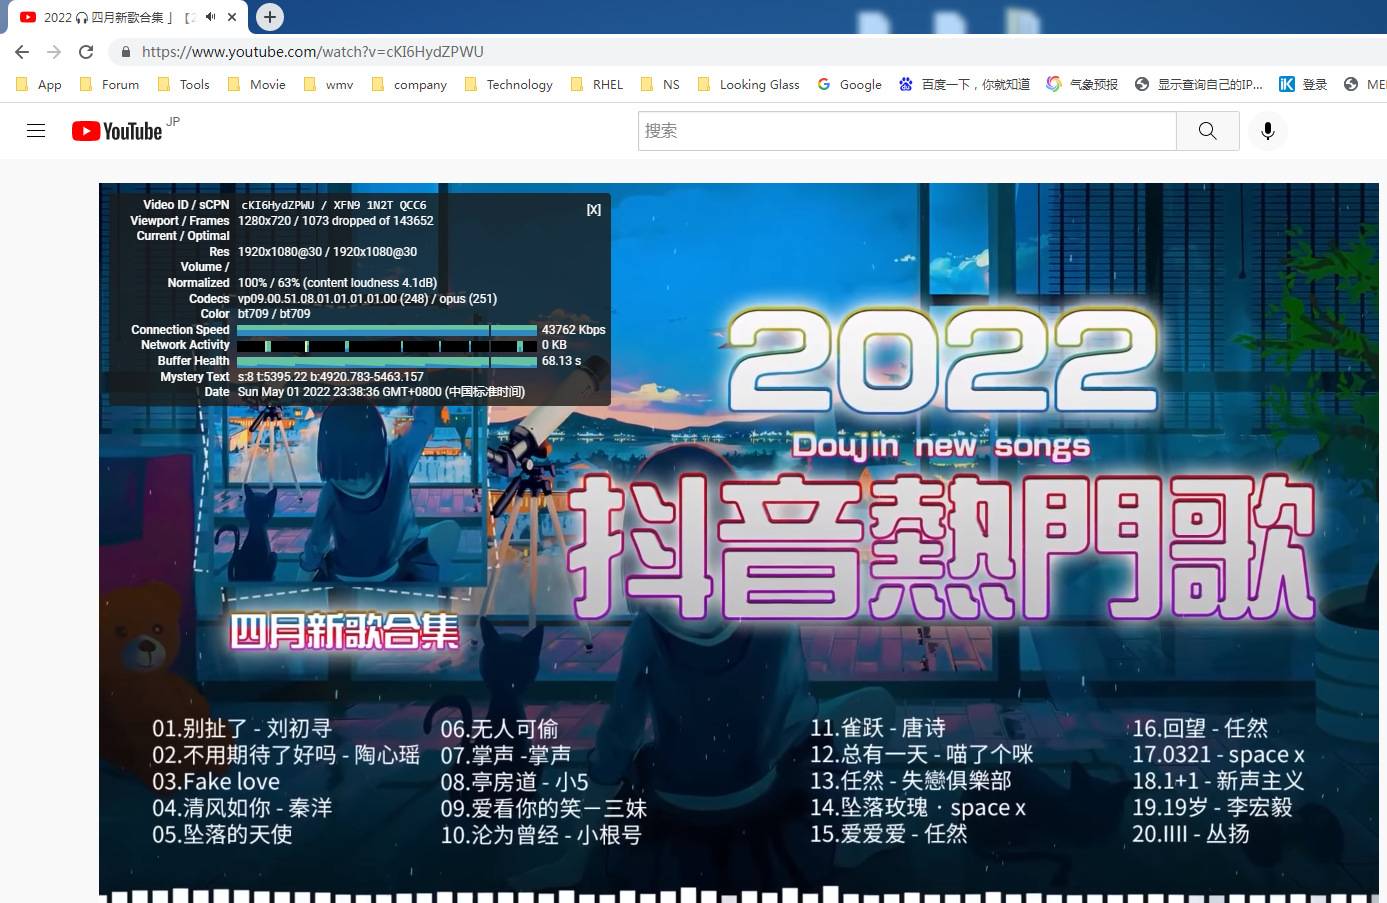
Task: Start voice search with the microphone
Action: coord(1268,131)
